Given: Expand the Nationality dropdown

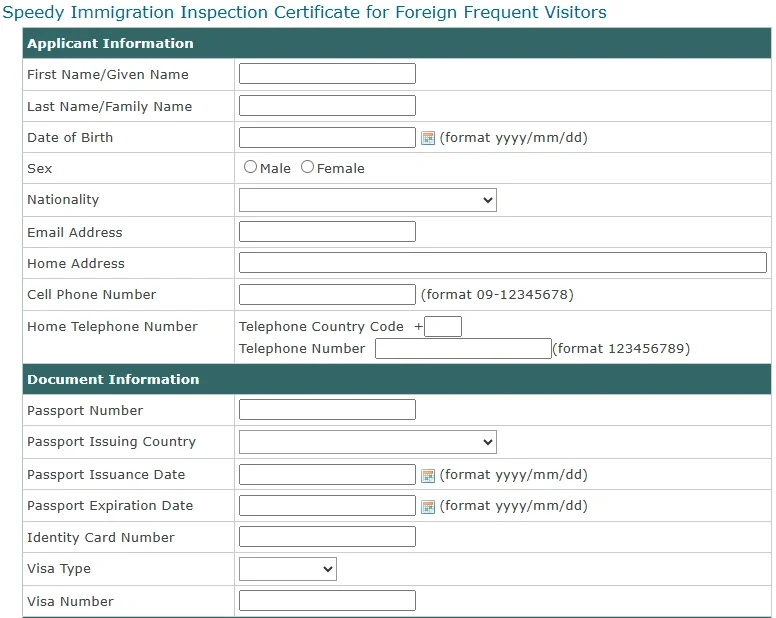Looking at the screenshot, I should point(367,200).
